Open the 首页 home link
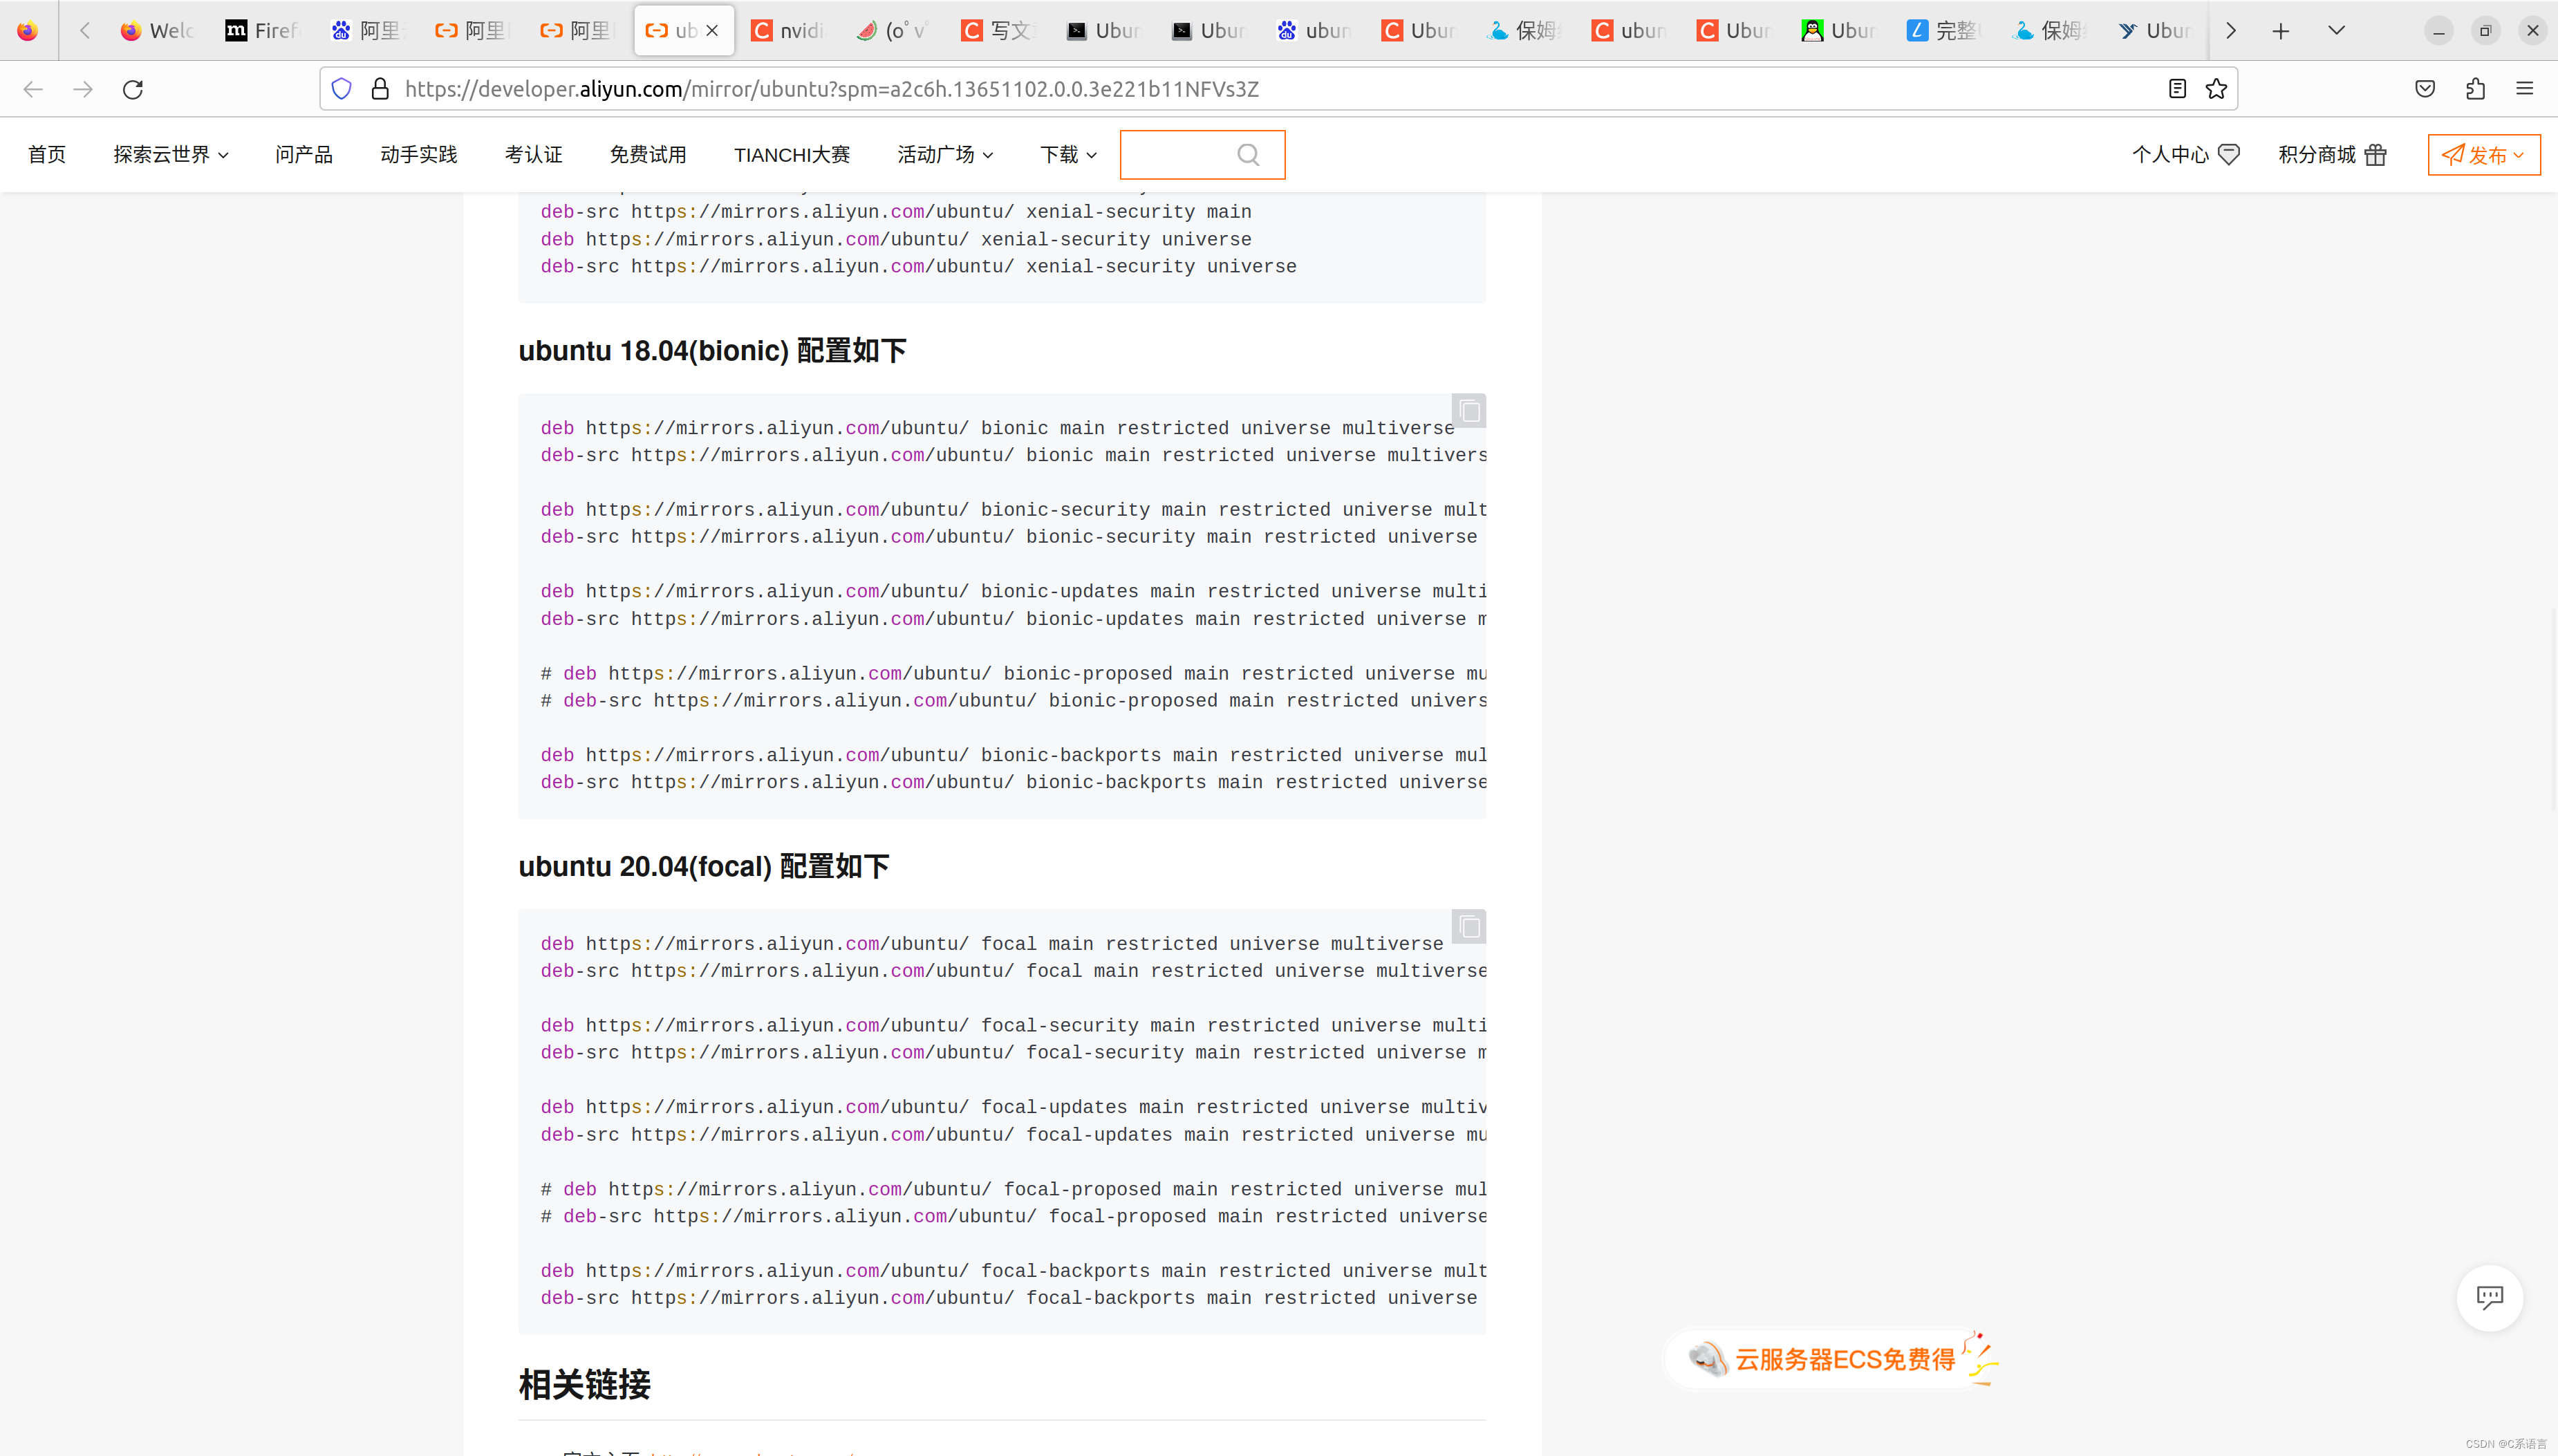The height and width of the screenshot is (1456, 2558). click(47, 155)
